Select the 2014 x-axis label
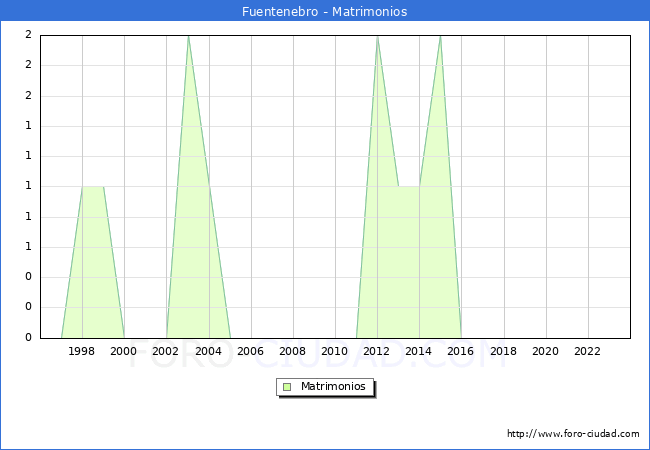 click(419, 351)
